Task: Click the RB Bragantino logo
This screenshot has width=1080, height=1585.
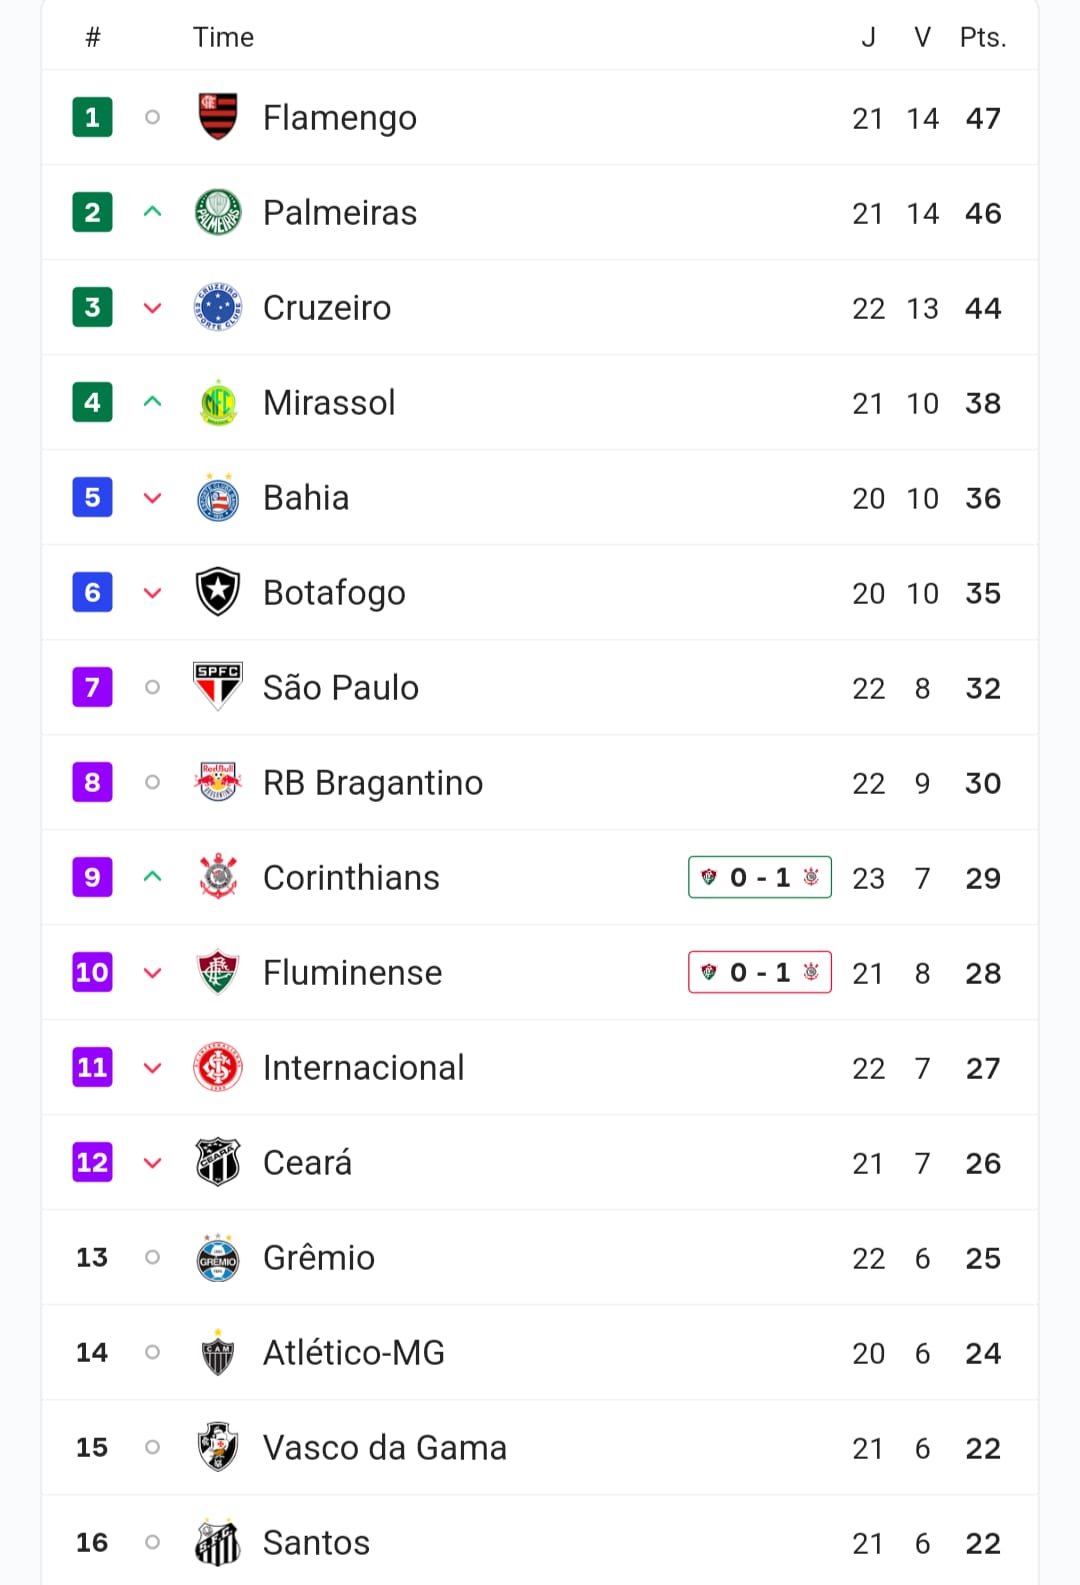Action: coord(218,782)
